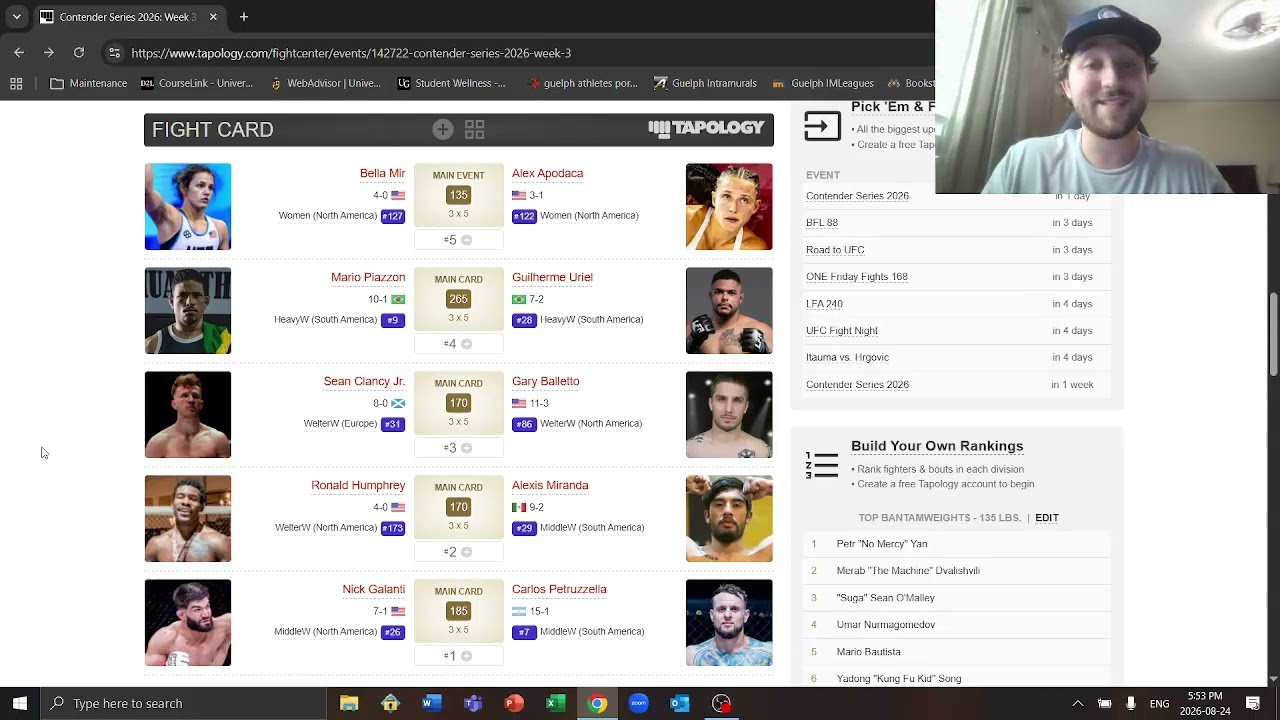Open the tab search dropdown arrow
The image size is (1280, 720).
pos(16,17)
